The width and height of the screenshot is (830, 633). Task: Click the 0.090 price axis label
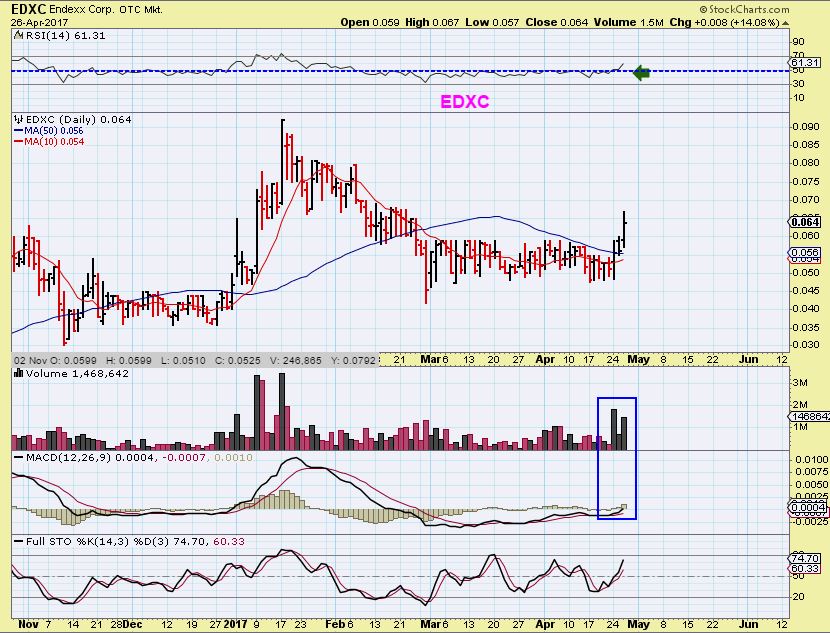click(x=806, y=126)
